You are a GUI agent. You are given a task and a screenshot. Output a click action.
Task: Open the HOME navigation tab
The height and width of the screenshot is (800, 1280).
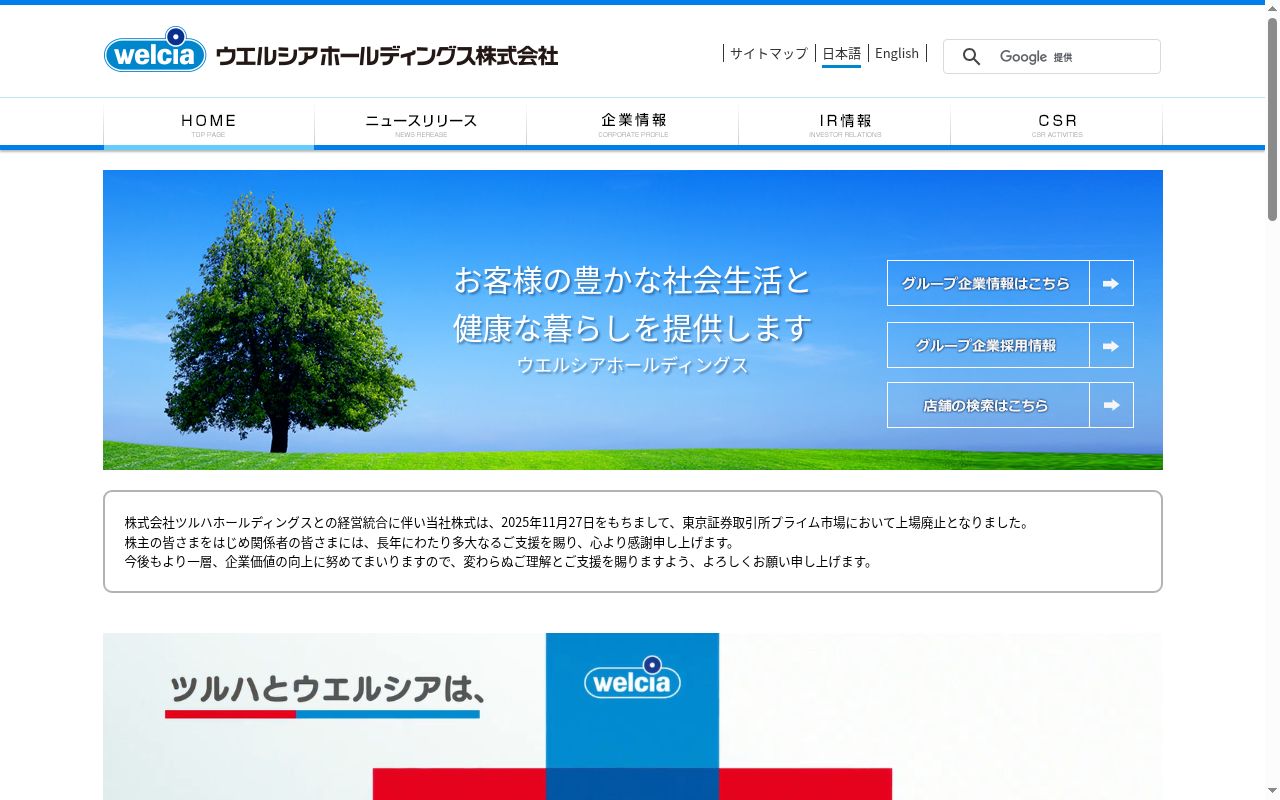(209, 124)
